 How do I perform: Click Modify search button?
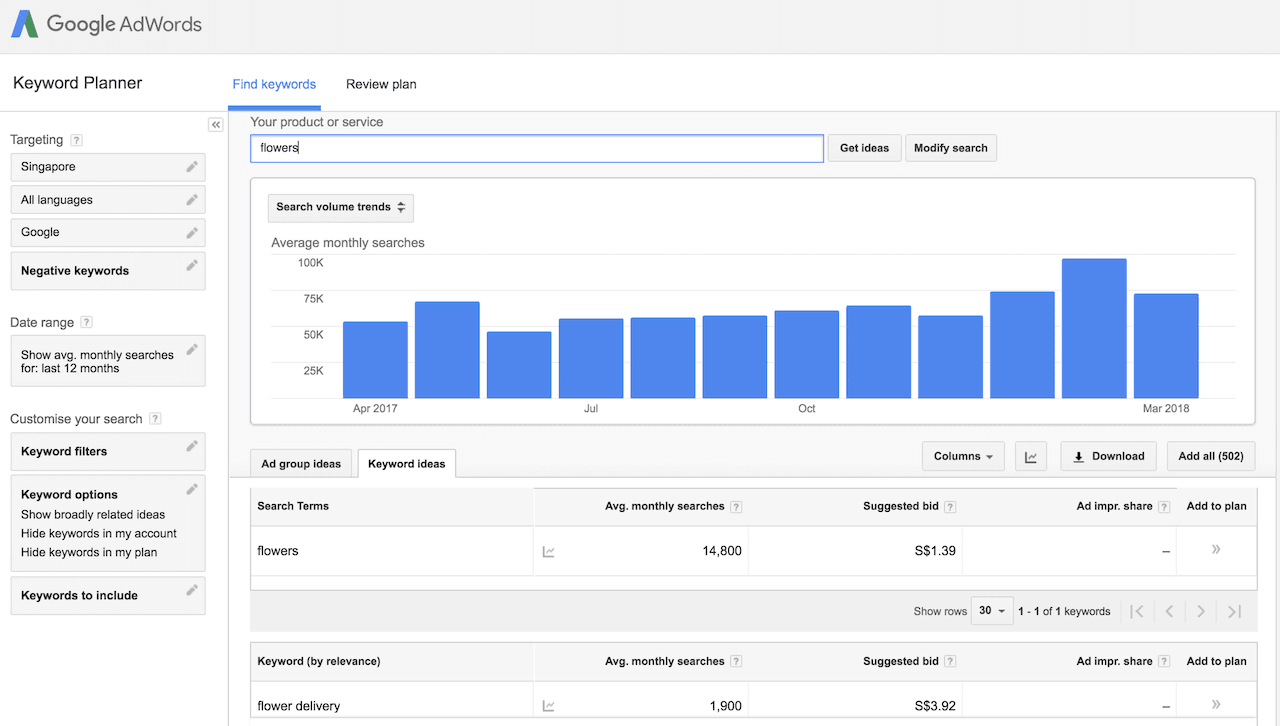[951, 148]
